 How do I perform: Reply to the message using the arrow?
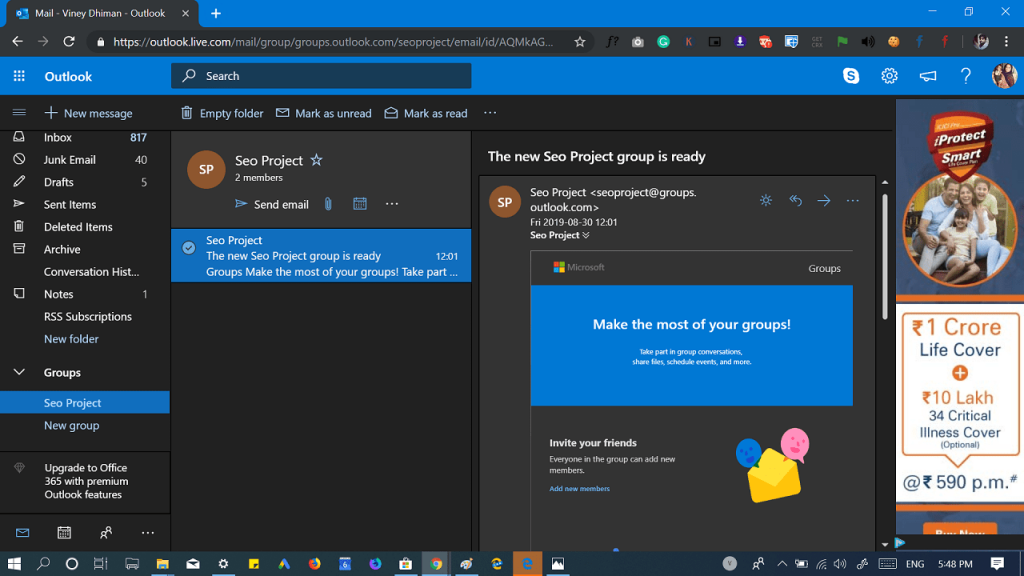[795, 200]
